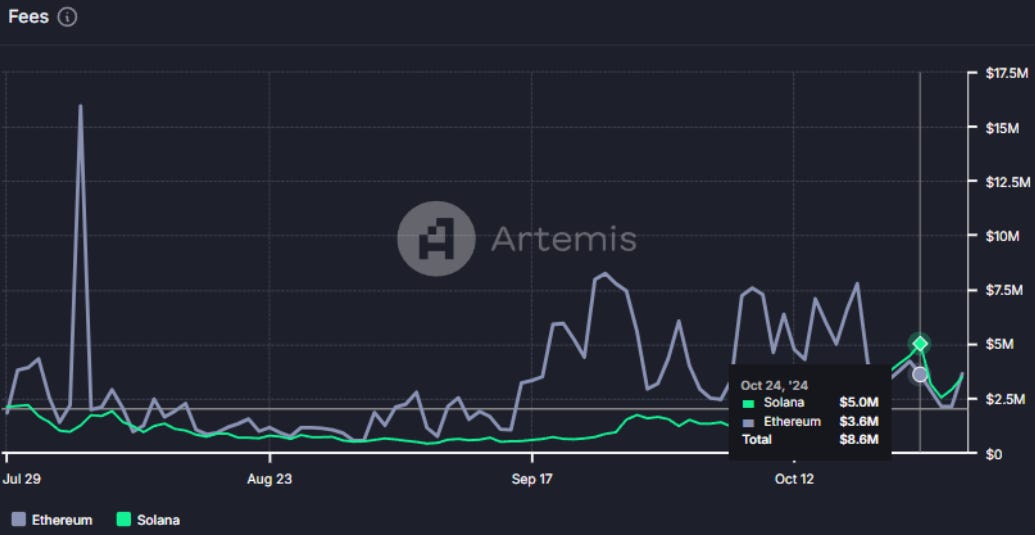Image resolution: width=1035 pixels, height=535 pixels.
Task: Click the 'Total' label in tooltip
Action: (x=756, y=439)
